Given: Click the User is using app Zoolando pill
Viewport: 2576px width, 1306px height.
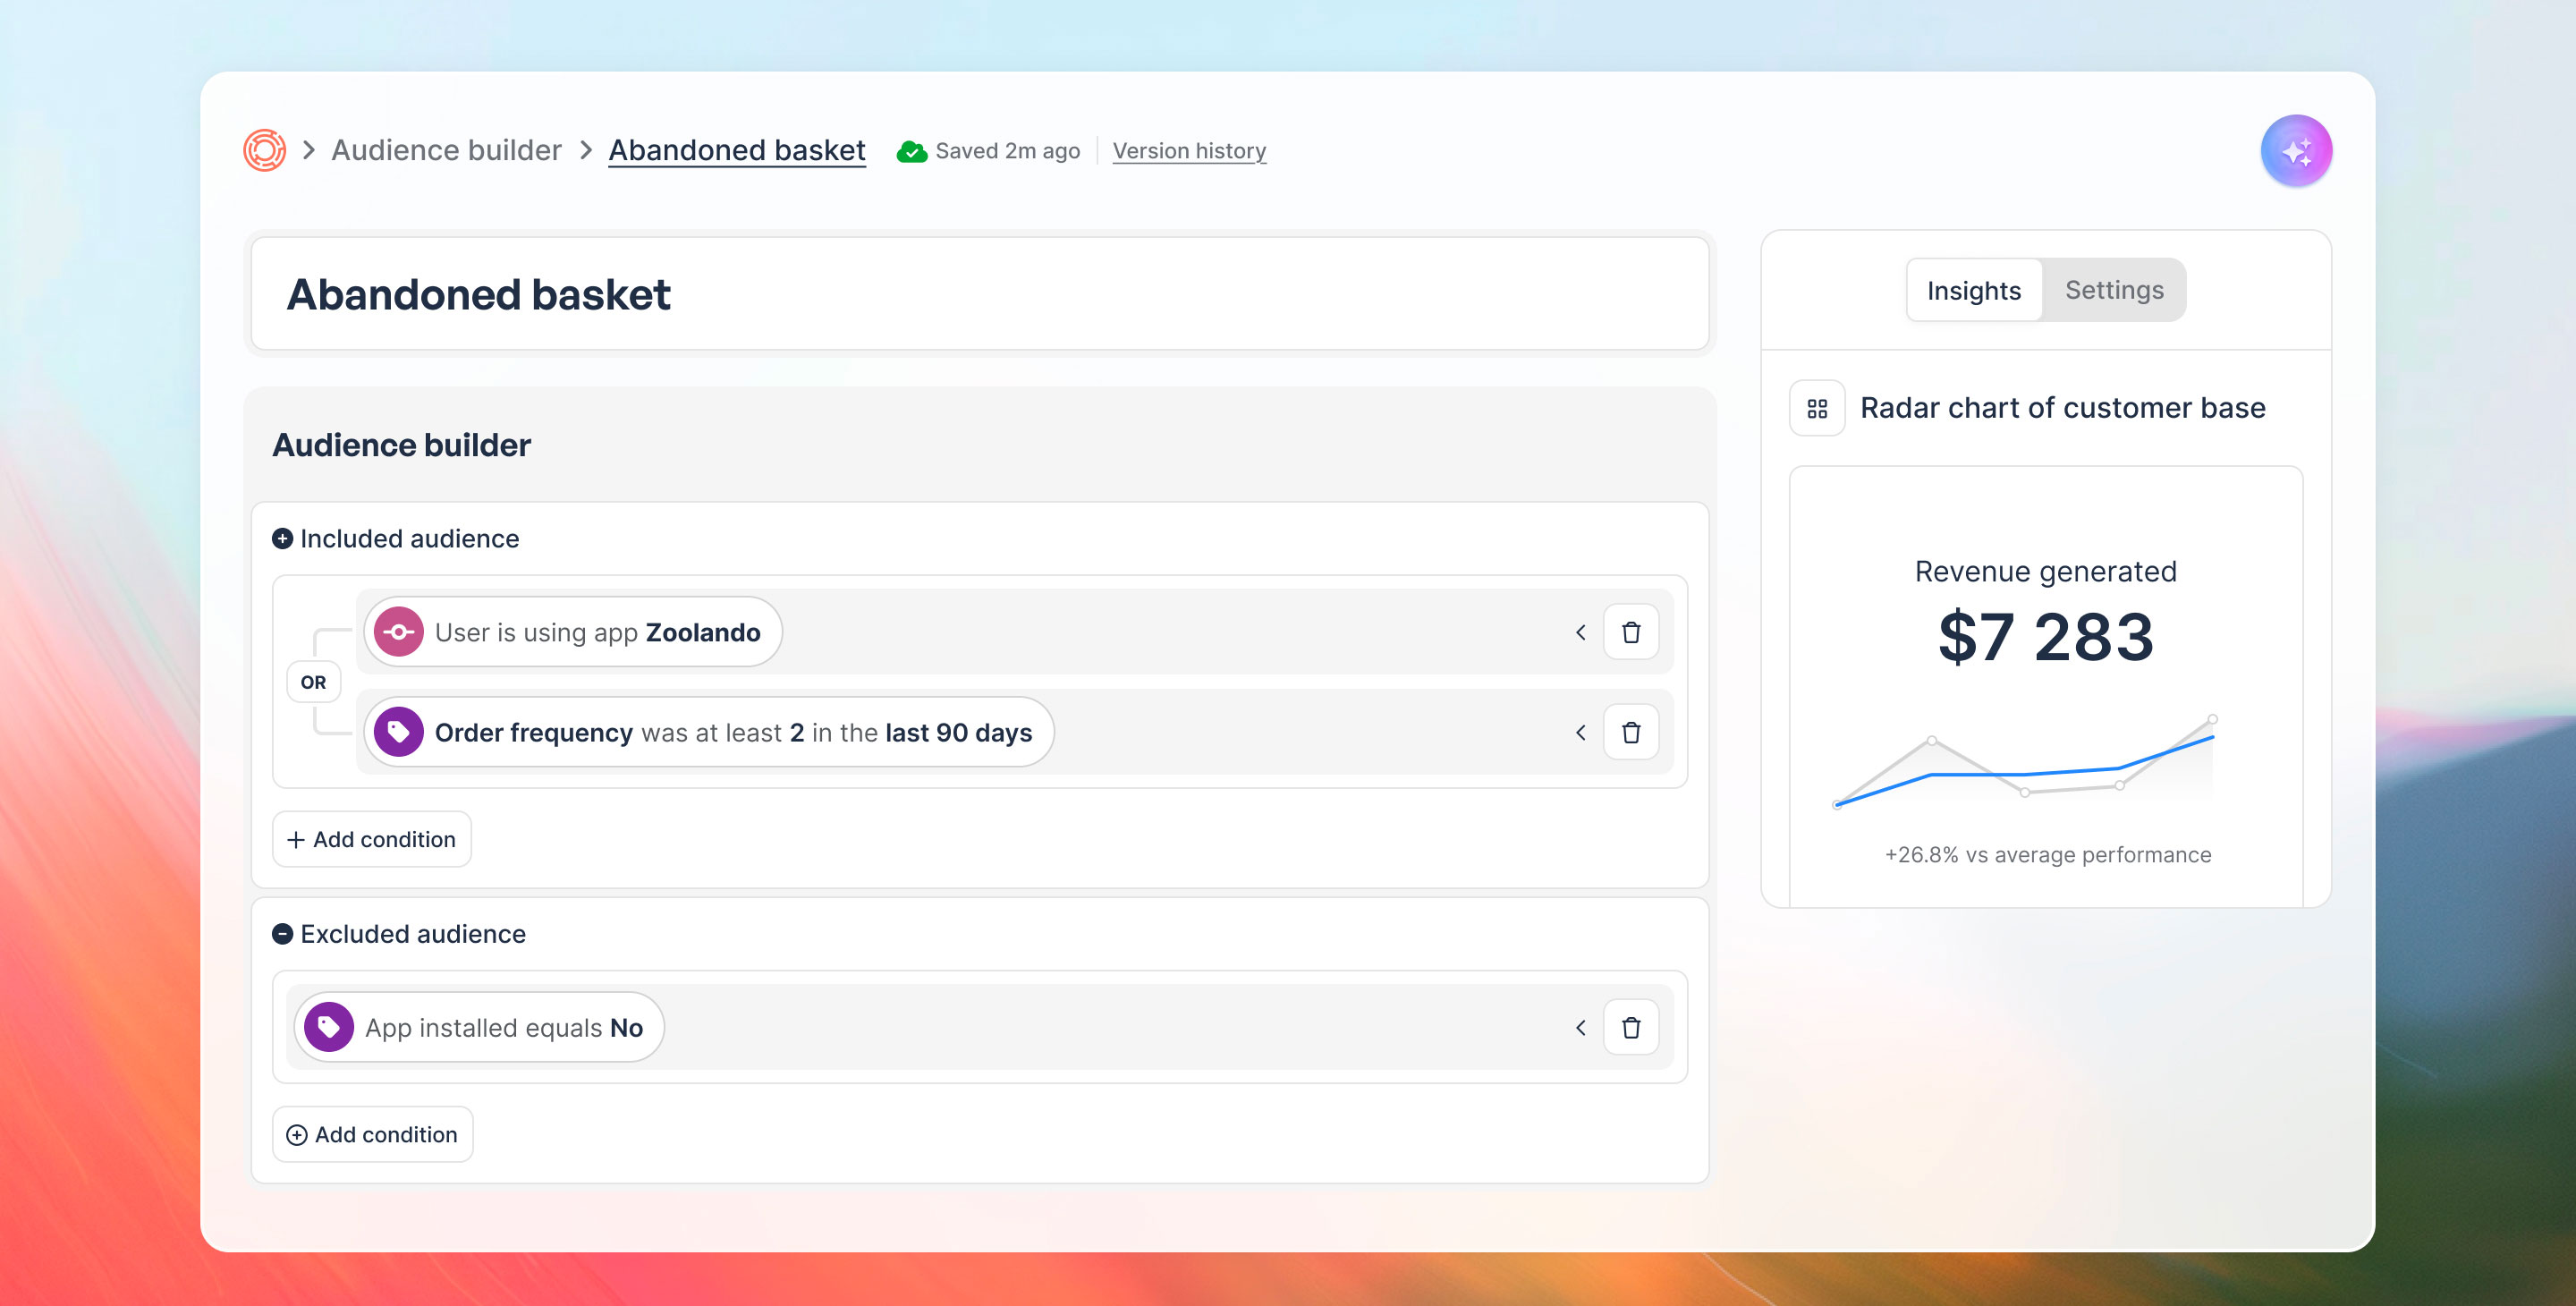Looking at the screenshot, I should tap(573, 632).
